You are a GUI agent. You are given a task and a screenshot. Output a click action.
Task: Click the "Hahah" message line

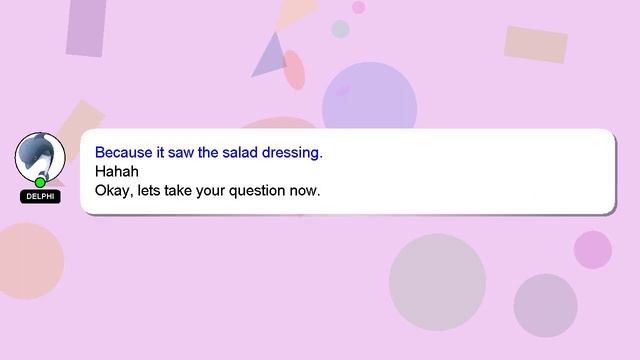(117, 171)
